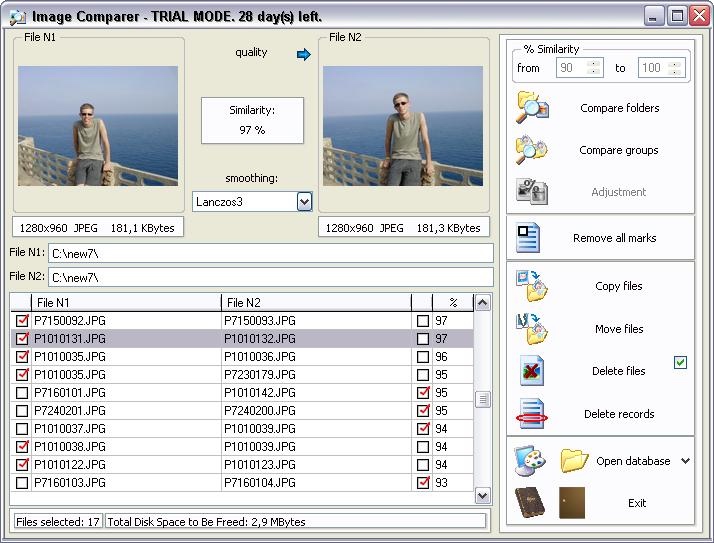Click 181,1 KBytes file info box

coord(98,227)
